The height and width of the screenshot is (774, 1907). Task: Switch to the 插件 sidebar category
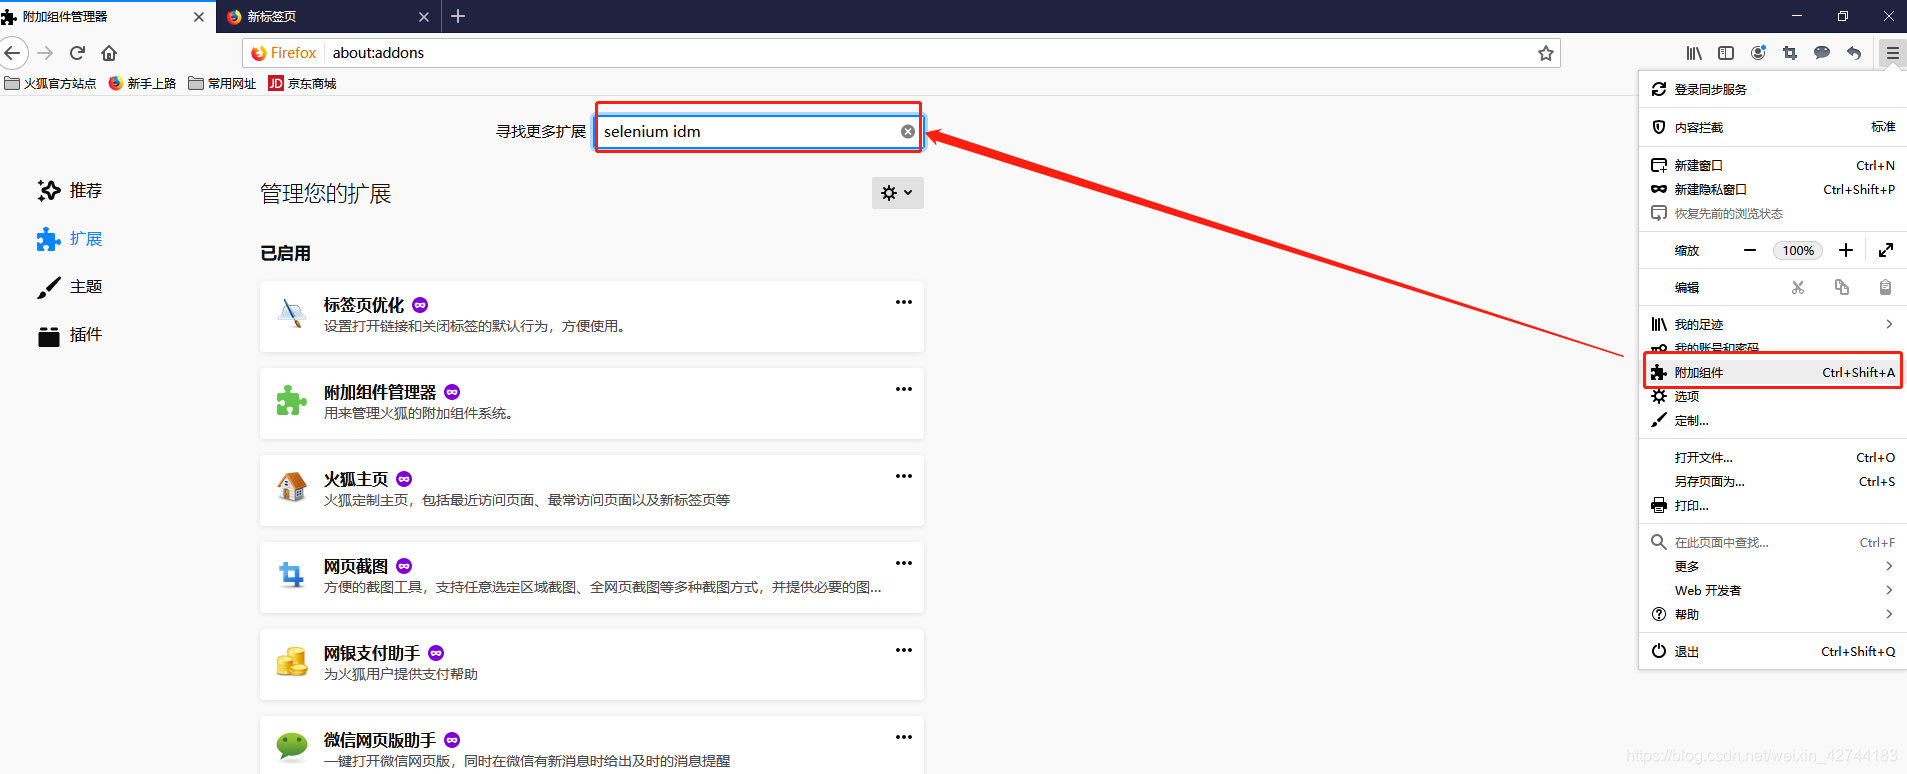click(x=70, y=334)
